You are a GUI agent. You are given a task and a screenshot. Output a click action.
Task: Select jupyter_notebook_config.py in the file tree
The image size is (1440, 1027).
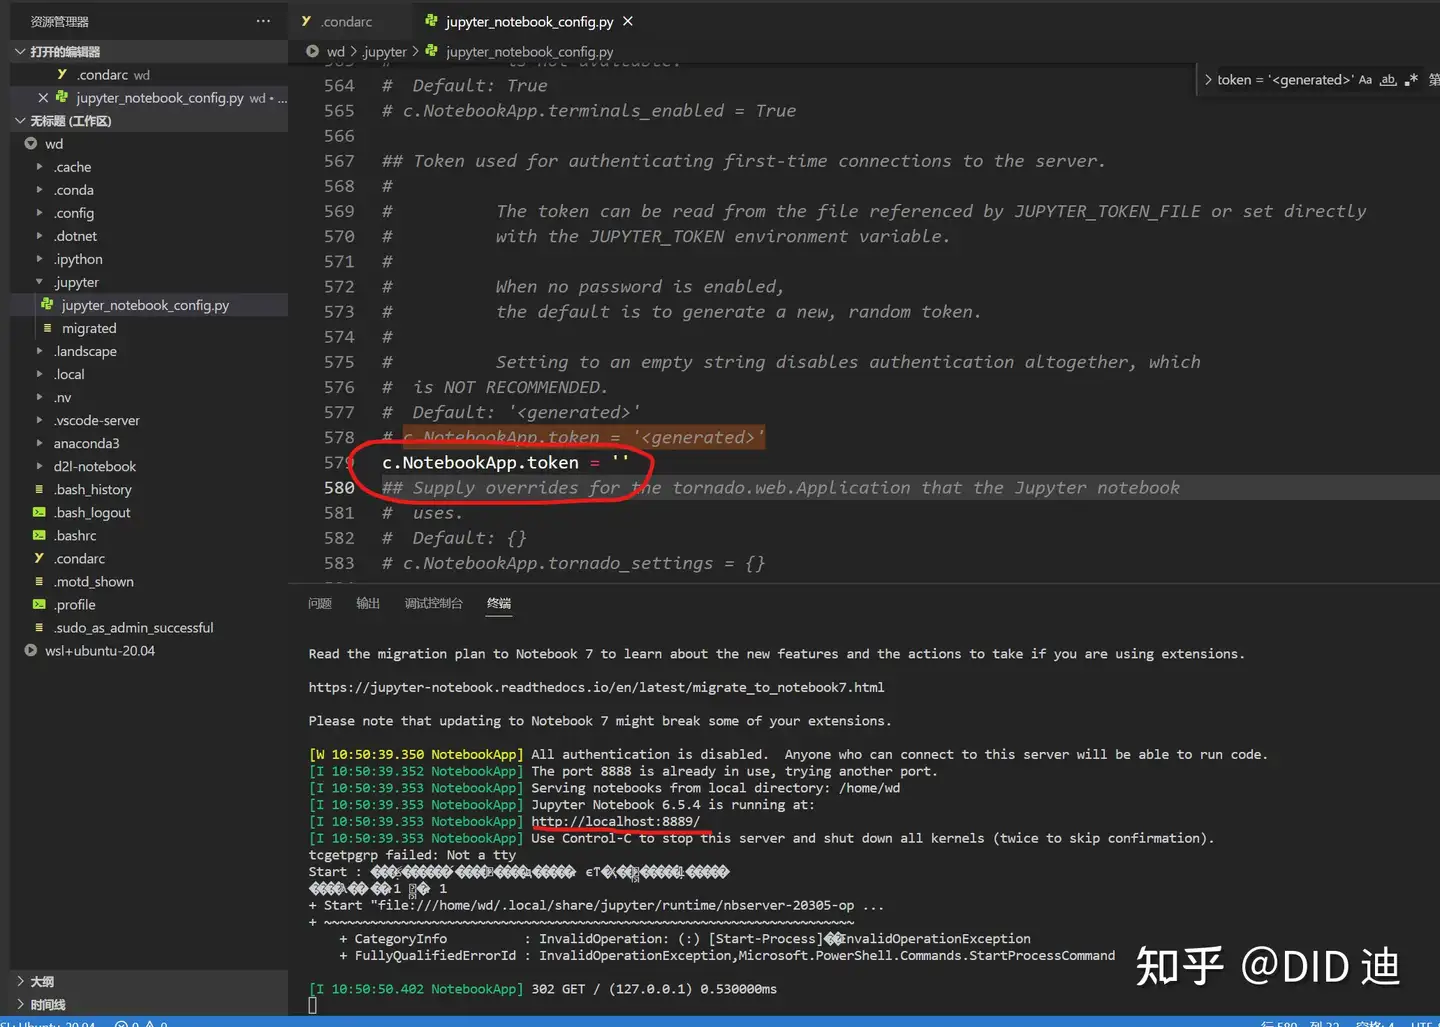(x=149, y=305)
